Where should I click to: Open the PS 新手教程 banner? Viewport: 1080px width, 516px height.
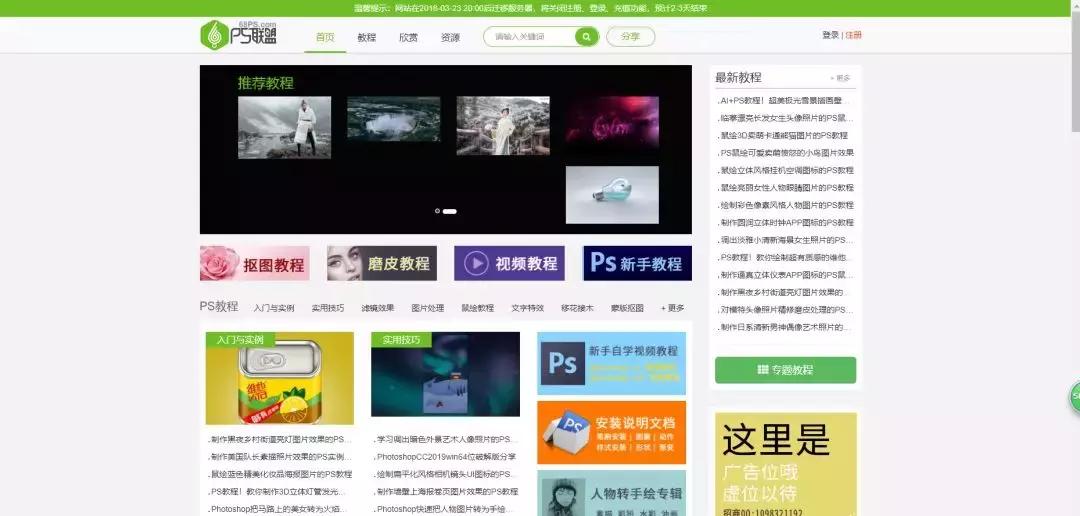tap(637, 263)
